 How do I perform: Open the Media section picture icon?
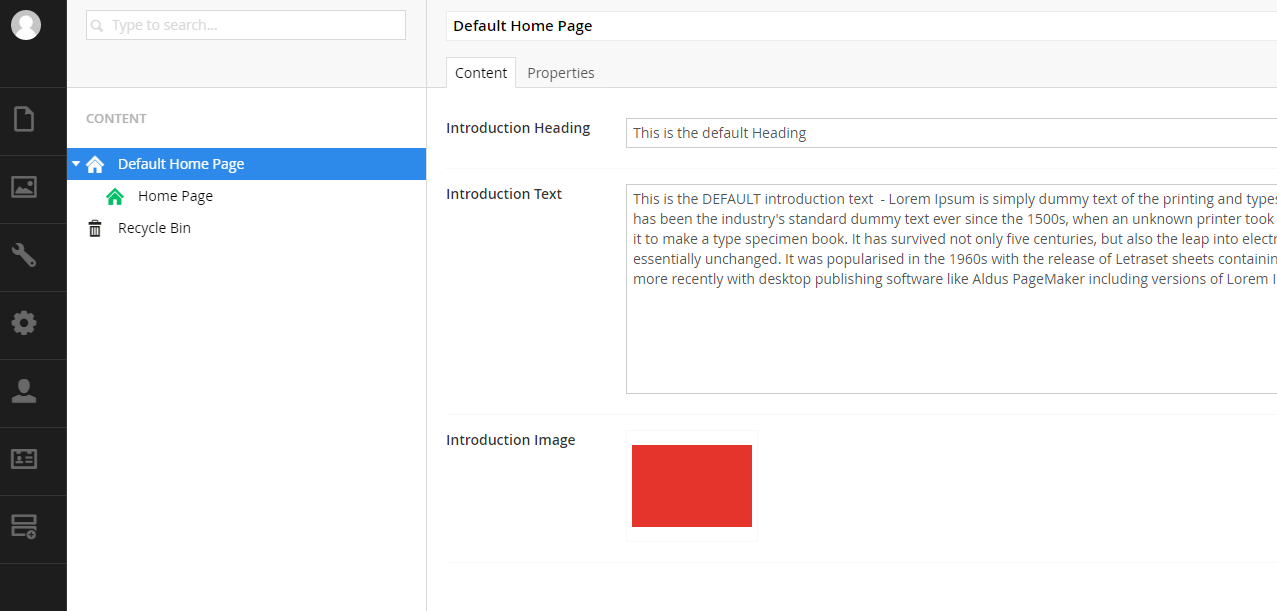[x=24, y=187]
